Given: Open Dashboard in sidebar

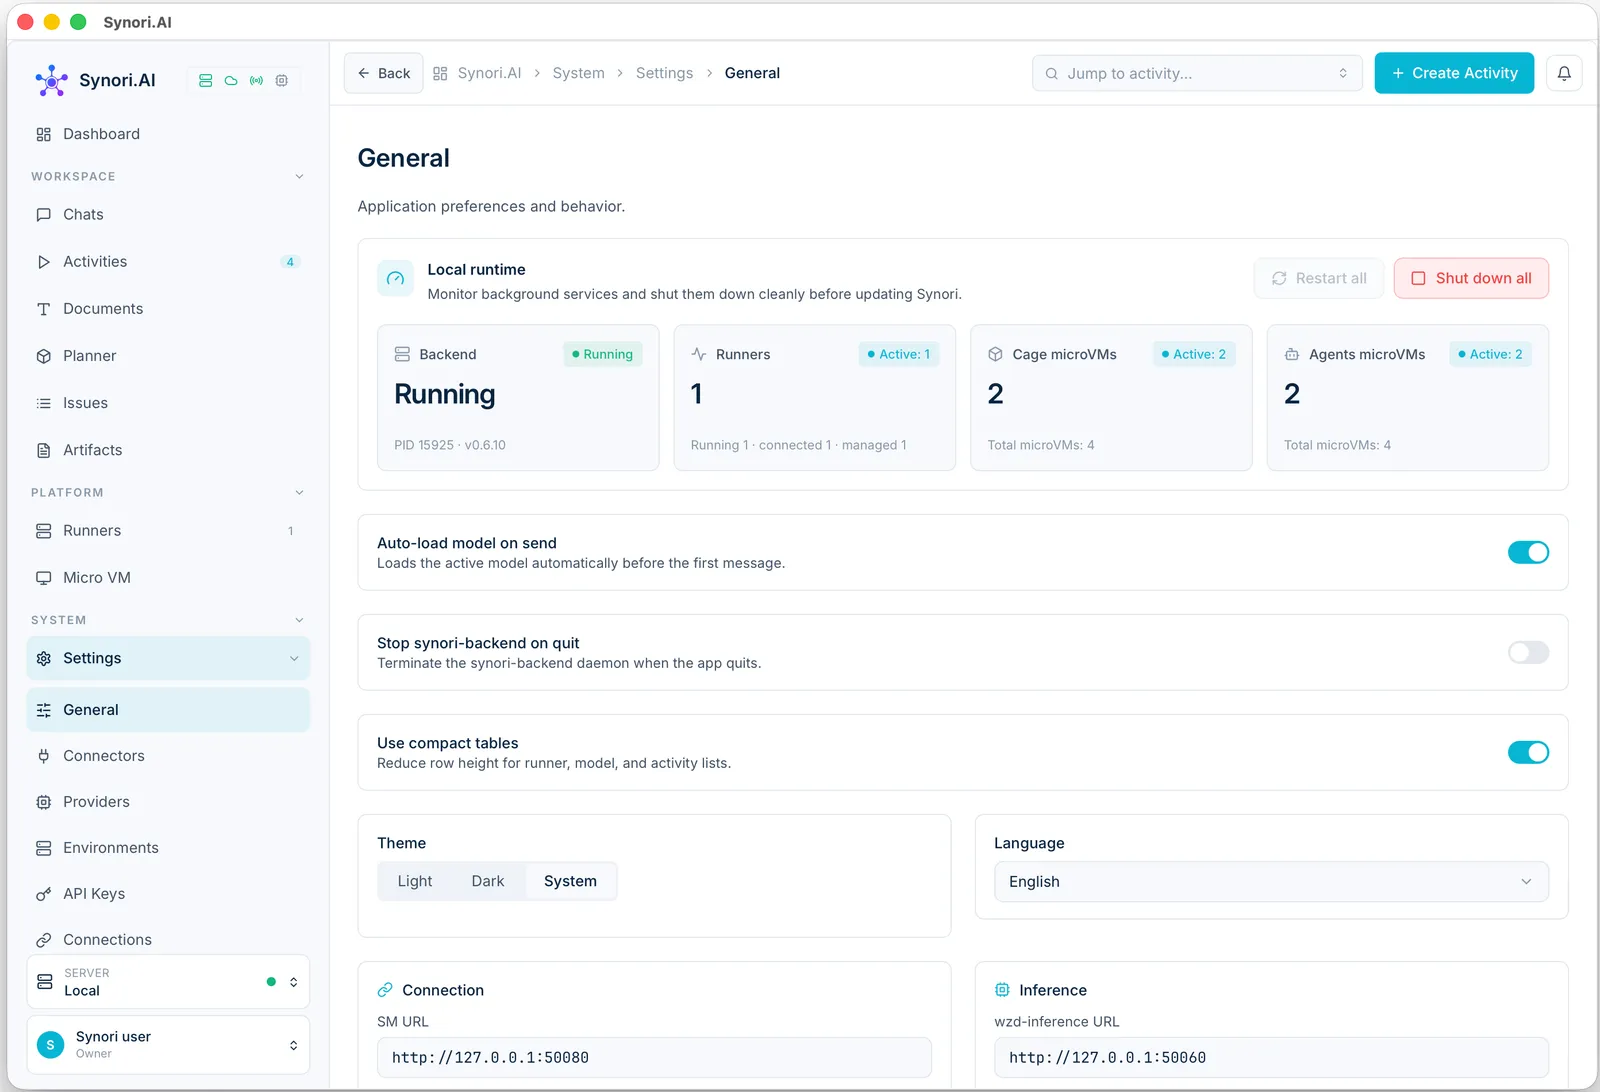Looking at the screenshot, I should tap(168, 134).
